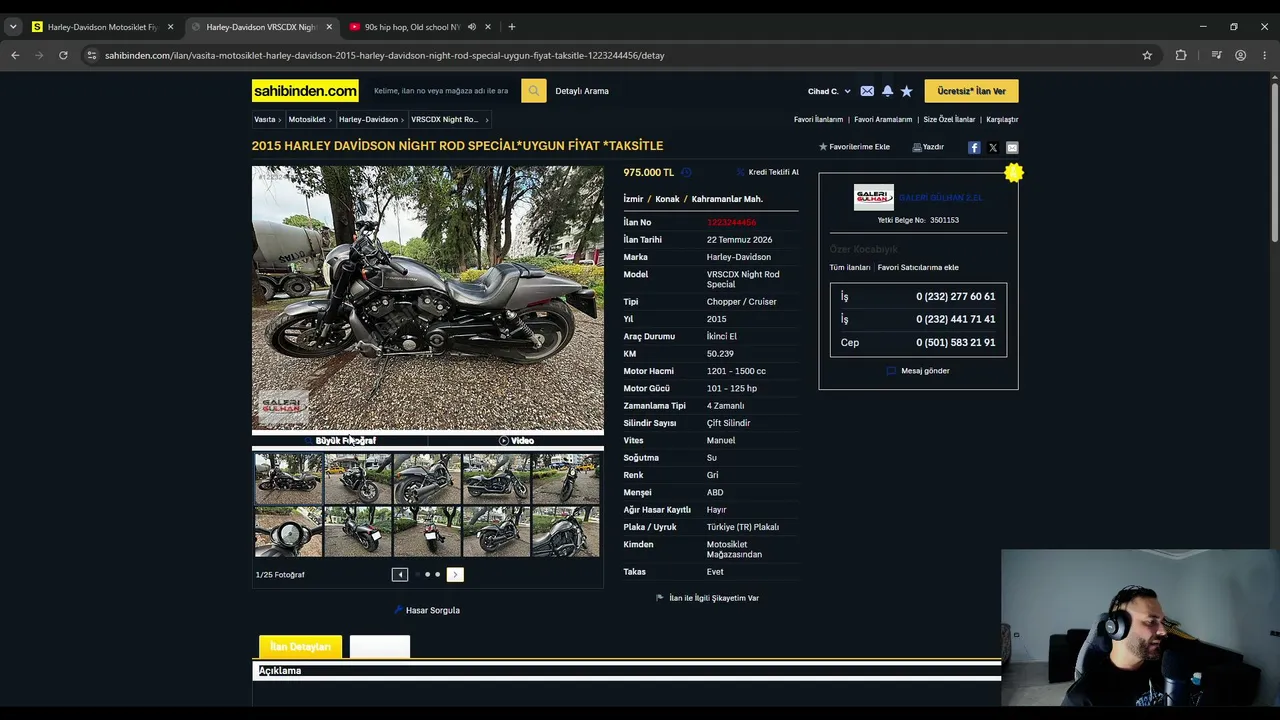Click Mesaj gönder to the seller
Image resolution: width=1280 pixels, height=720 pixels.
[918, 371]
